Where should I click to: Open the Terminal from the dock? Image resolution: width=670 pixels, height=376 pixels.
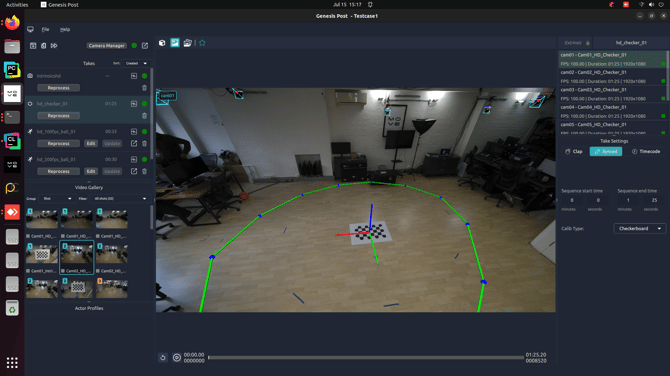12,117
